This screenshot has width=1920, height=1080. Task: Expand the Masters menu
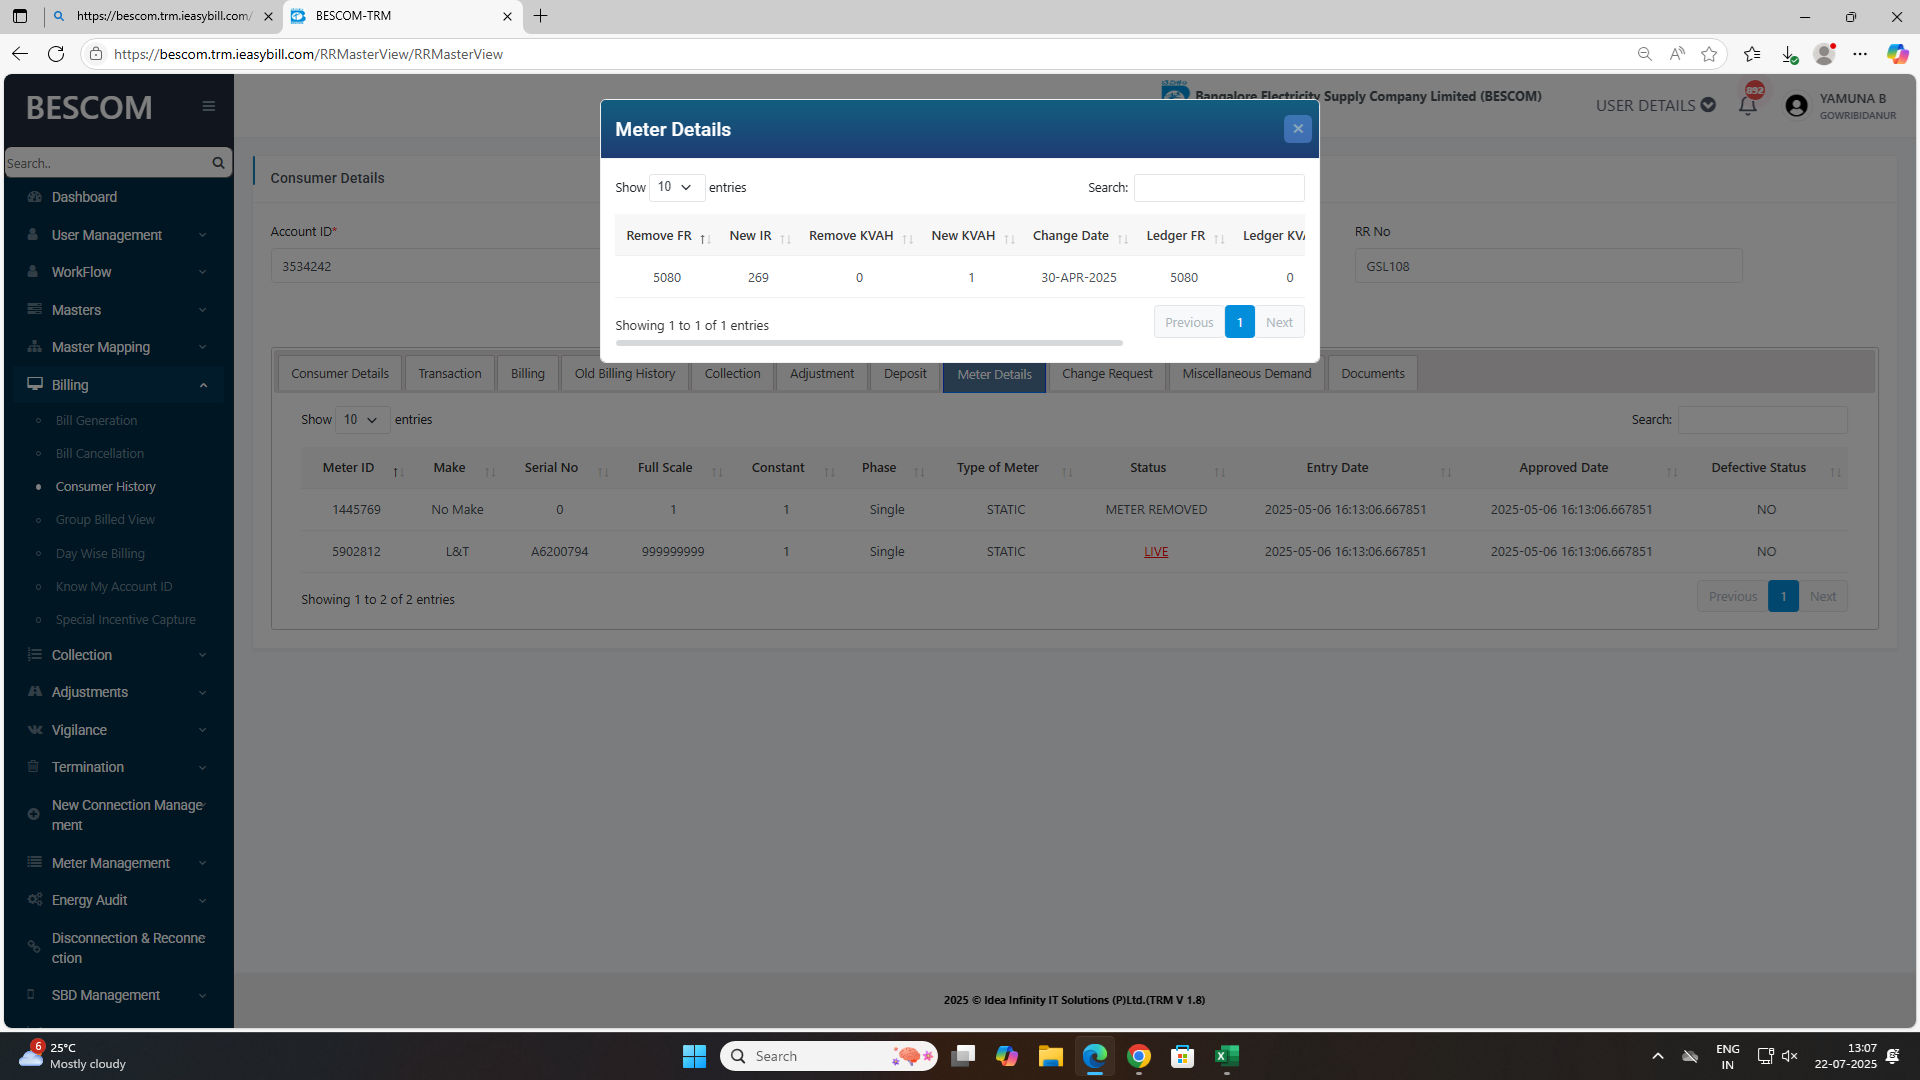click(118, 310)
